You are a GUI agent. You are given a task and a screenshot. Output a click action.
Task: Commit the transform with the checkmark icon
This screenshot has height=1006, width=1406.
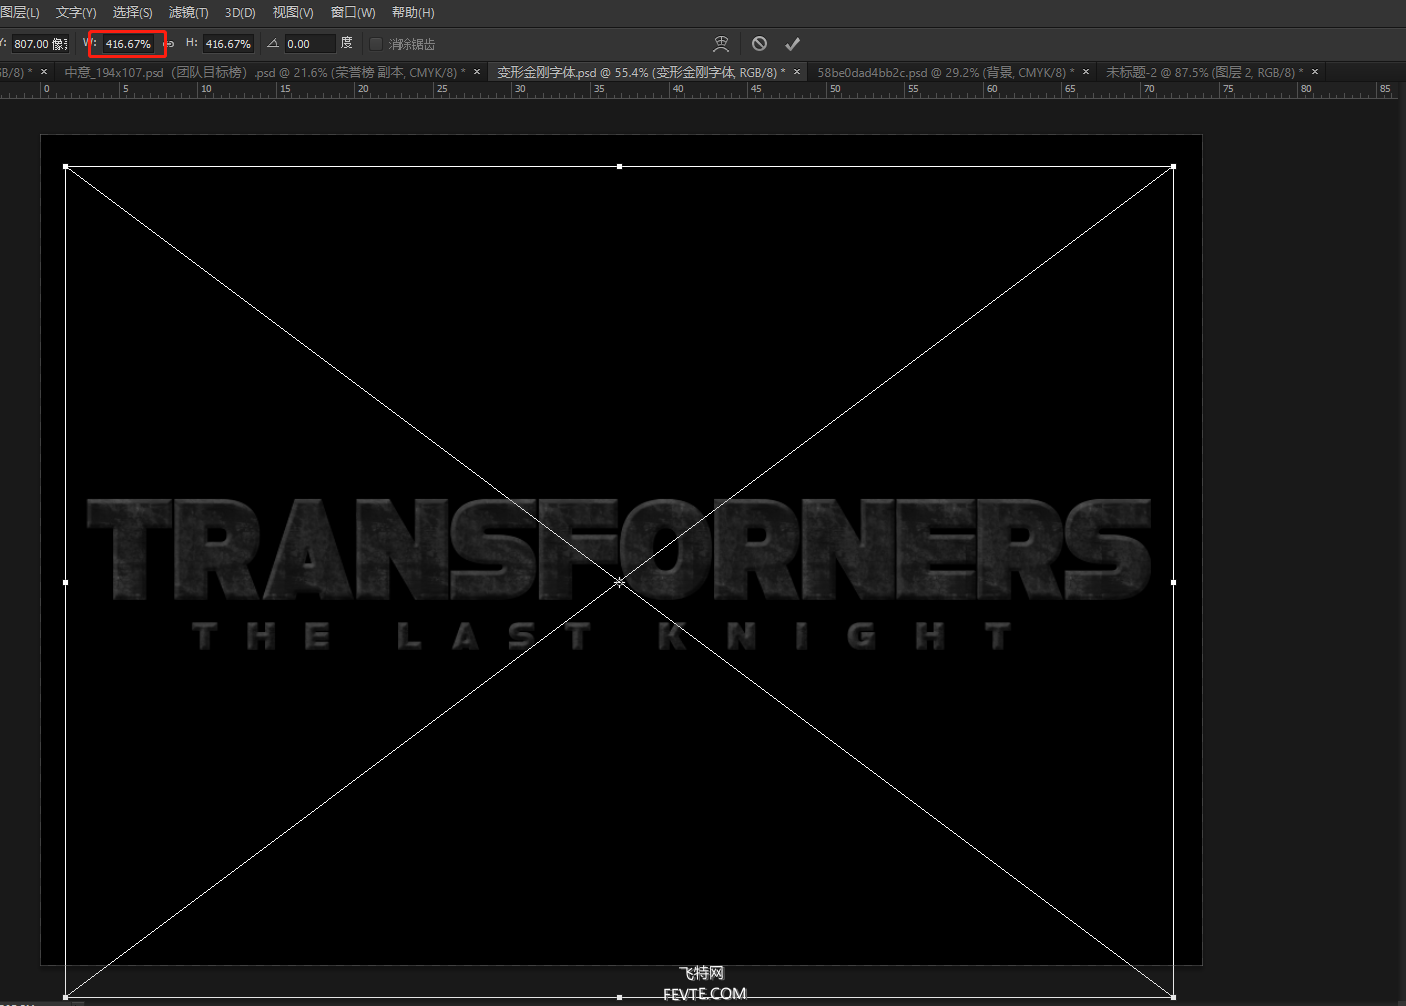(x=792, y=44)
